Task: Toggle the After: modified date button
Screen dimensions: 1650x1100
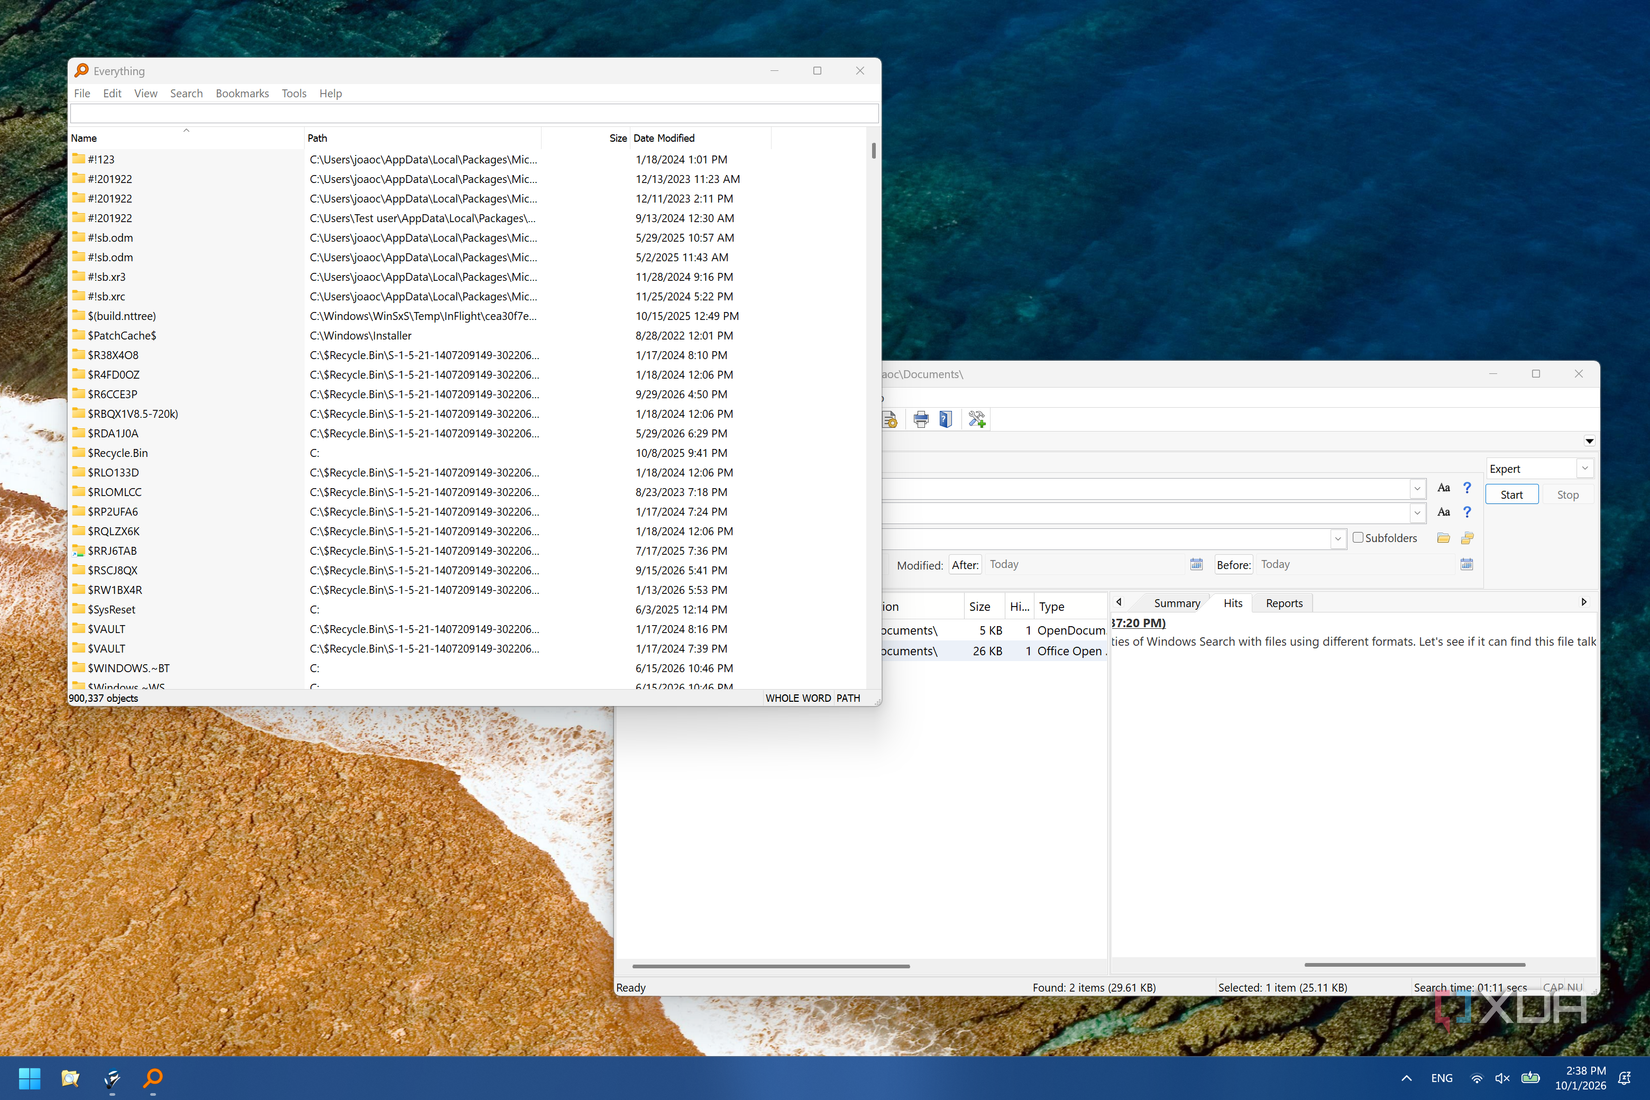Action: tap(965, 565)
